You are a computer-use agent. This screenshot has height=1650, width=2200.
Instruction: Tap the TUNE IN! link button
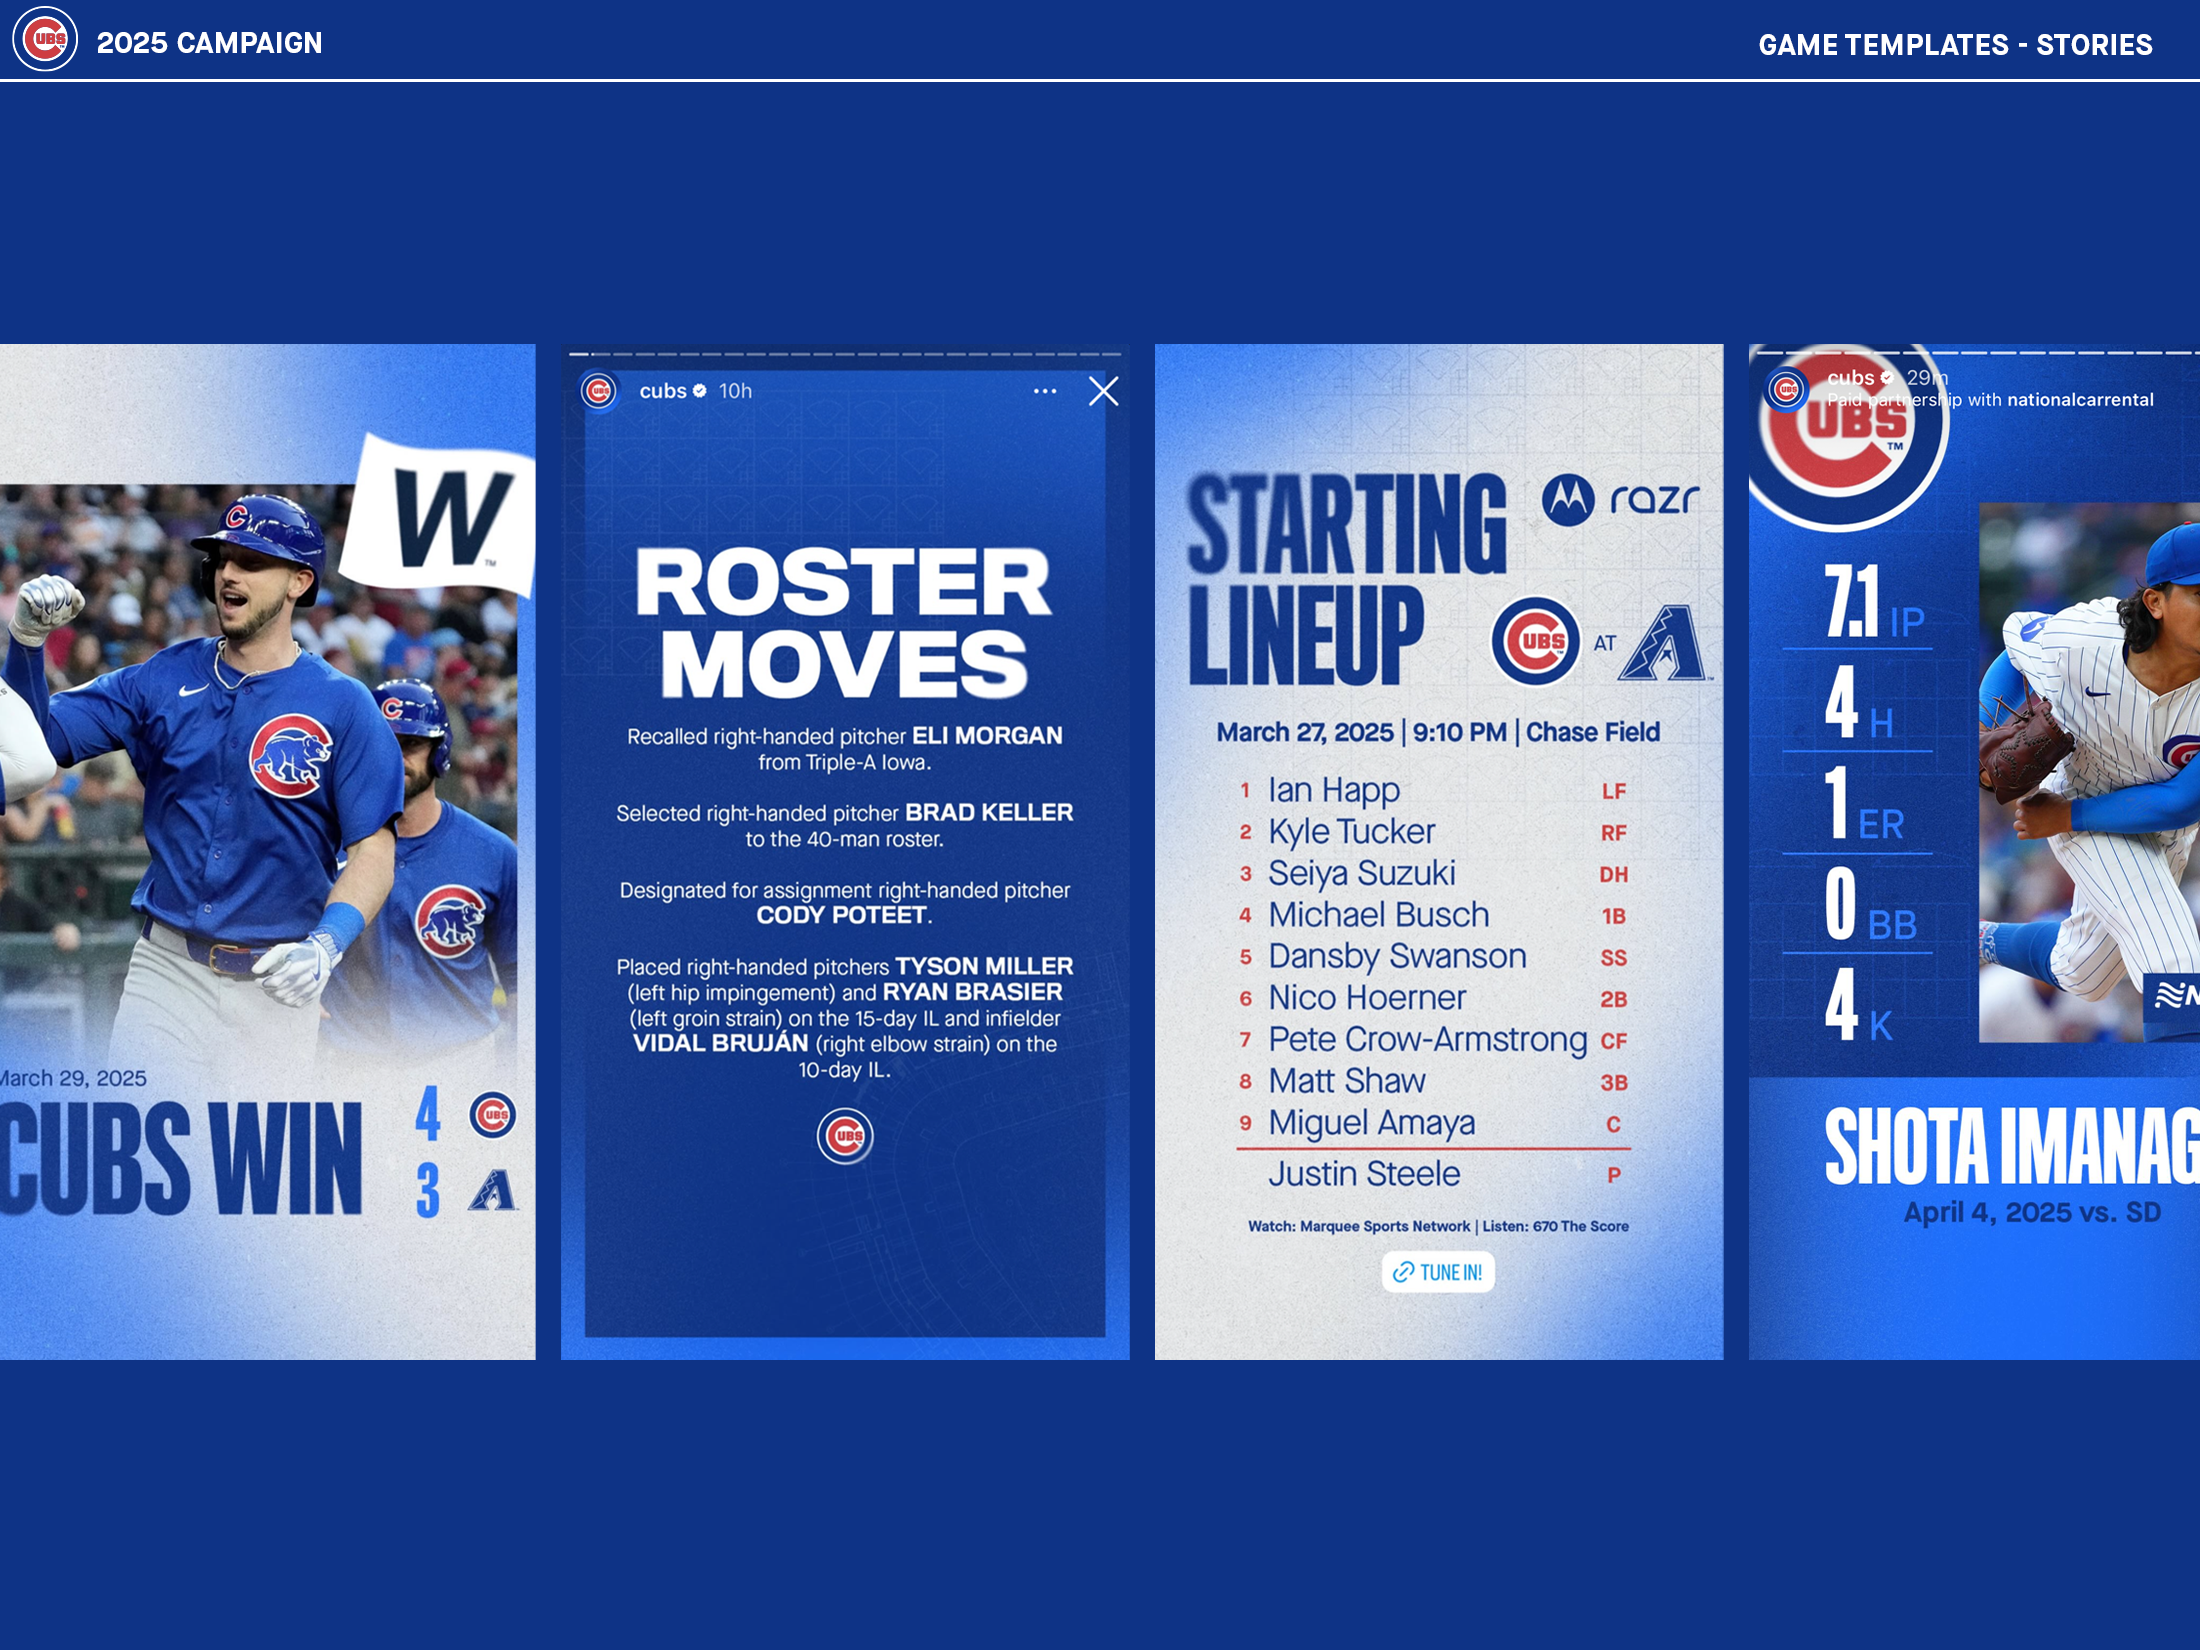tap(1438, 1272)
